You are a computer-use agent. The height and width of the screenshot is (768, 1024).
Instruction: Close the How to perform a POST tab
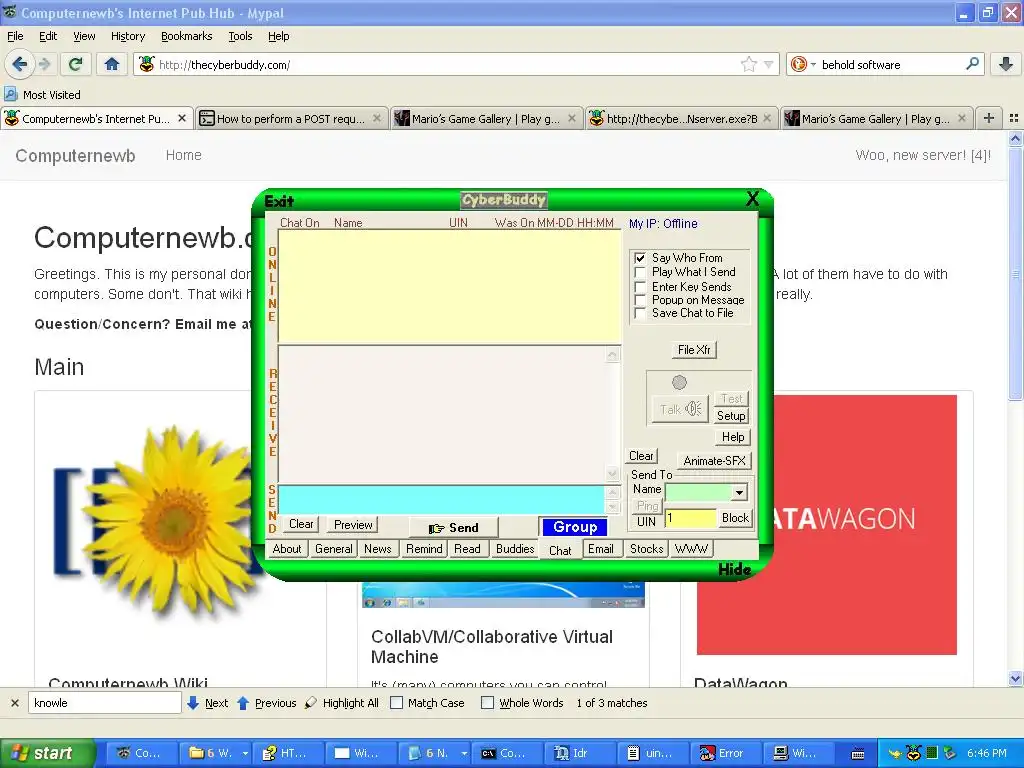pyautogui.click(x=377, y=118)
